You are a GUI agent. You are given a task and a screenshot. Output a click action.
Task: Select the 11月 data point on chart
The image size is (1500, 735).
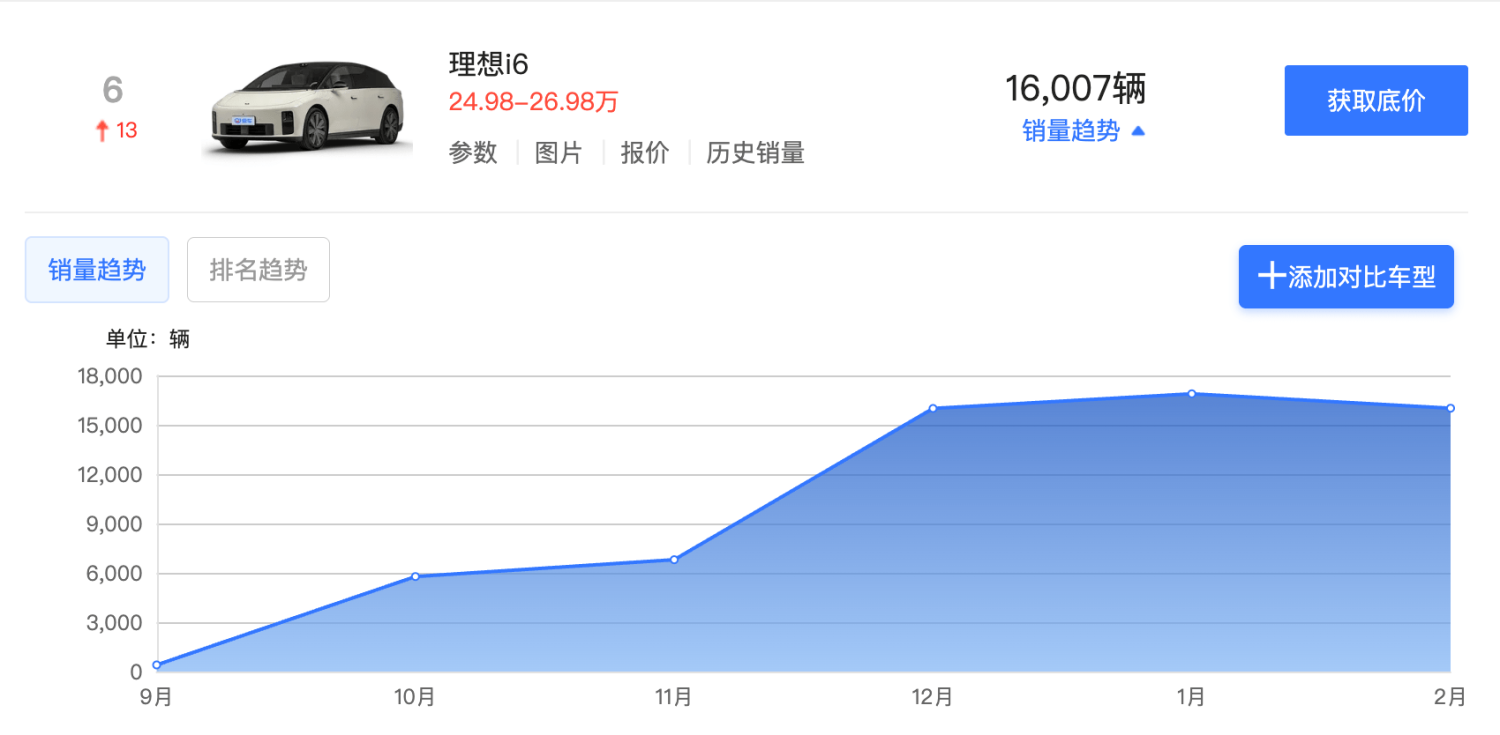pos(674,559)
